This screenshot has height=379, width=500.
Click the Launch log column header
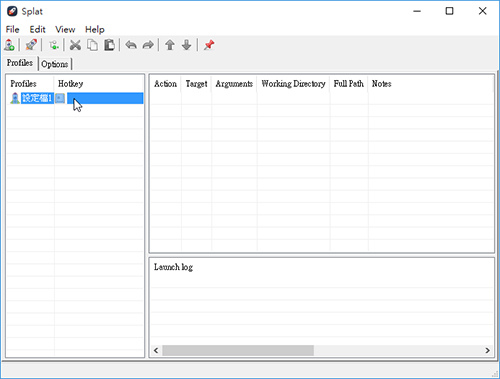point(173,267)
